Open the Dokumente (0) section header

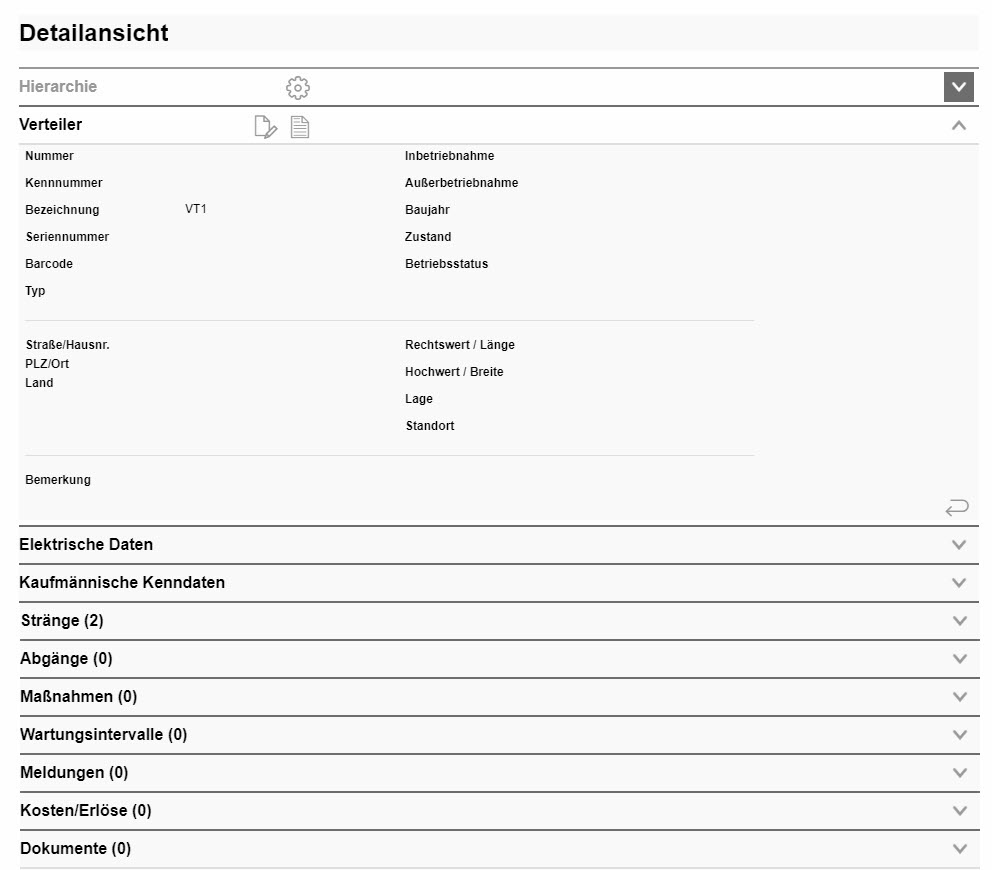[x=75, y=849]
